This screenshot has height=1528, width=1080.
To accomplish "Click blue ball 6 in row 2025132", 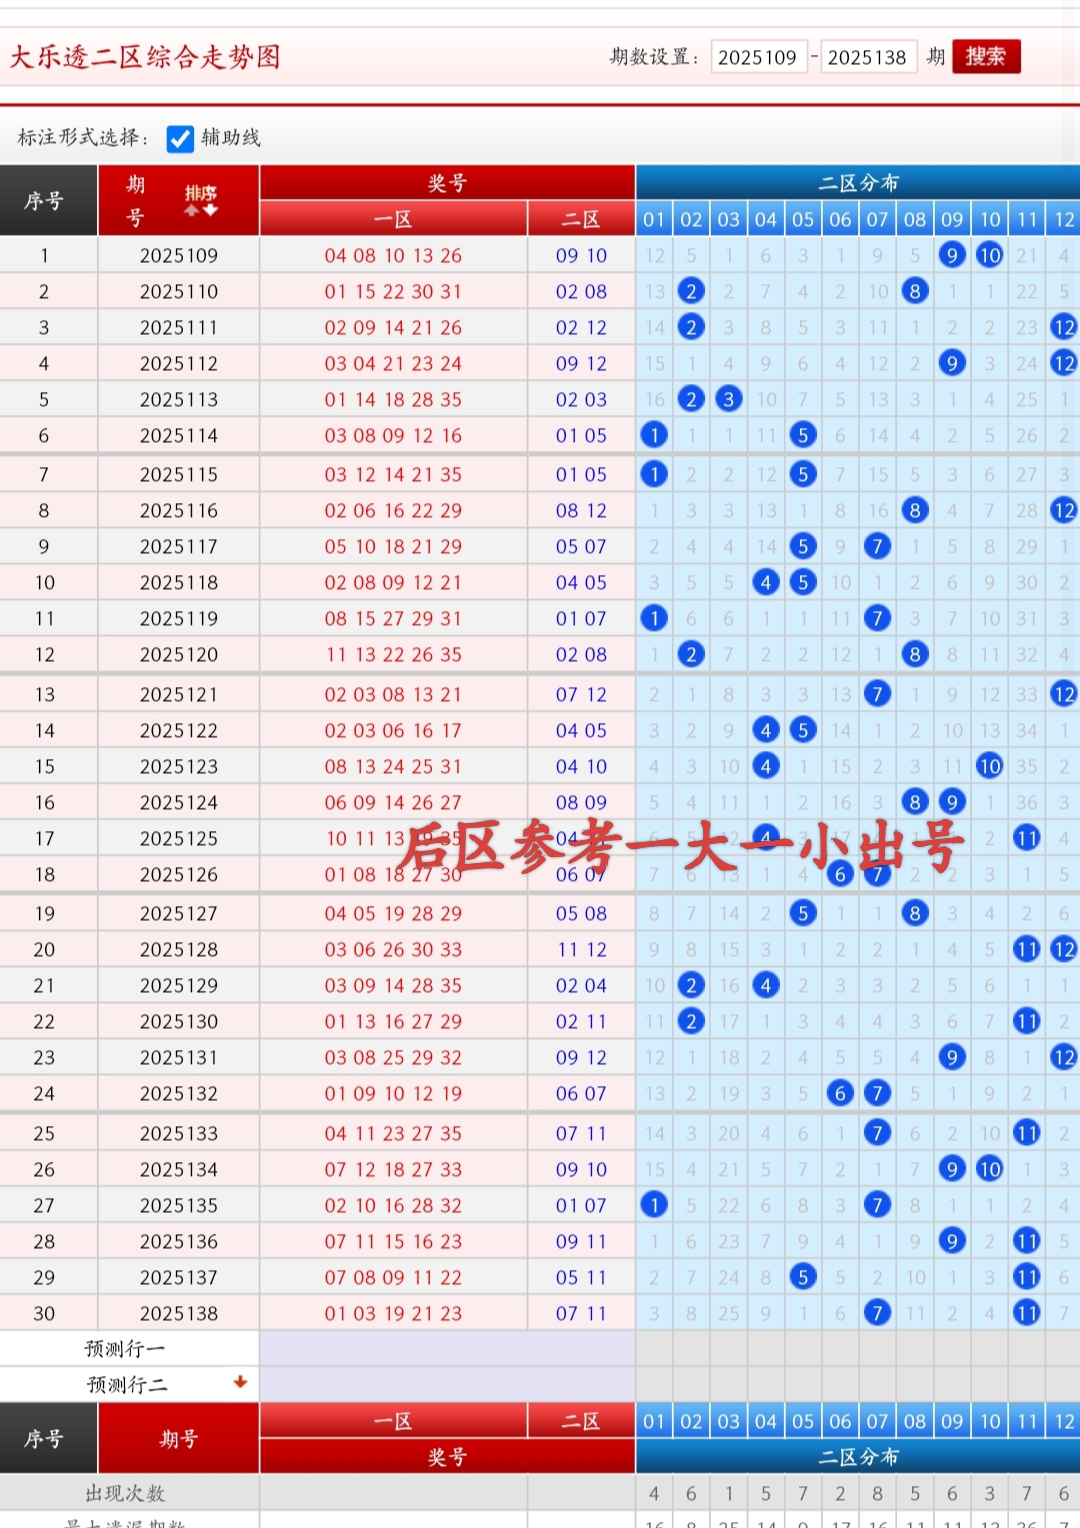I will click(840, 1093).
